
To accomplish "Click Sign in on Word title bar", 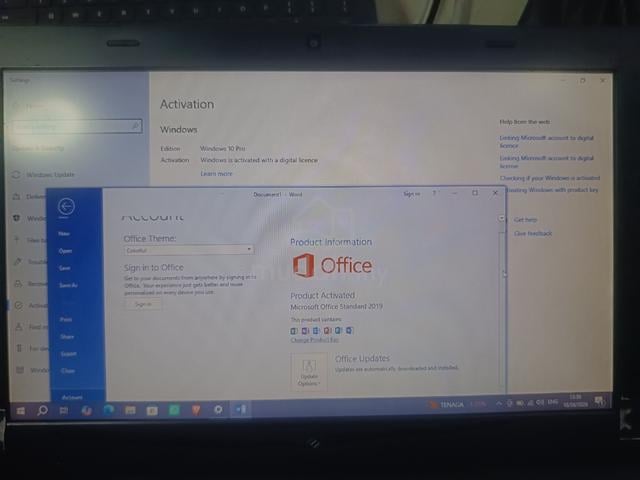I will point(411,194).
